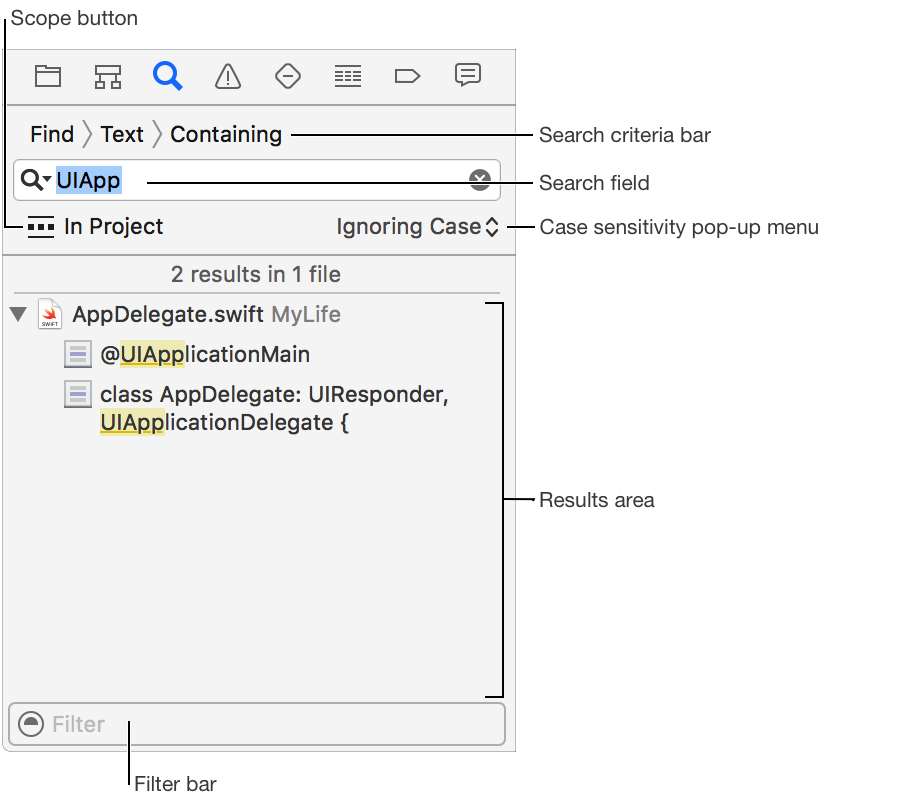Switch to the Symbol navigator icon
This screenshot has height=802, width=902.
pyautogui.click(x=108, y=76)
